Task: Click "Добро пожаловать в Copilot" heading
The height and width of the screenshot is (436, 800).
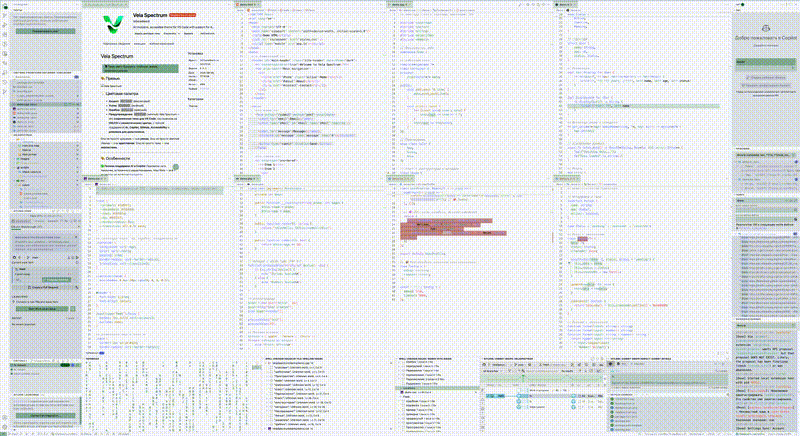Action: 765,38
